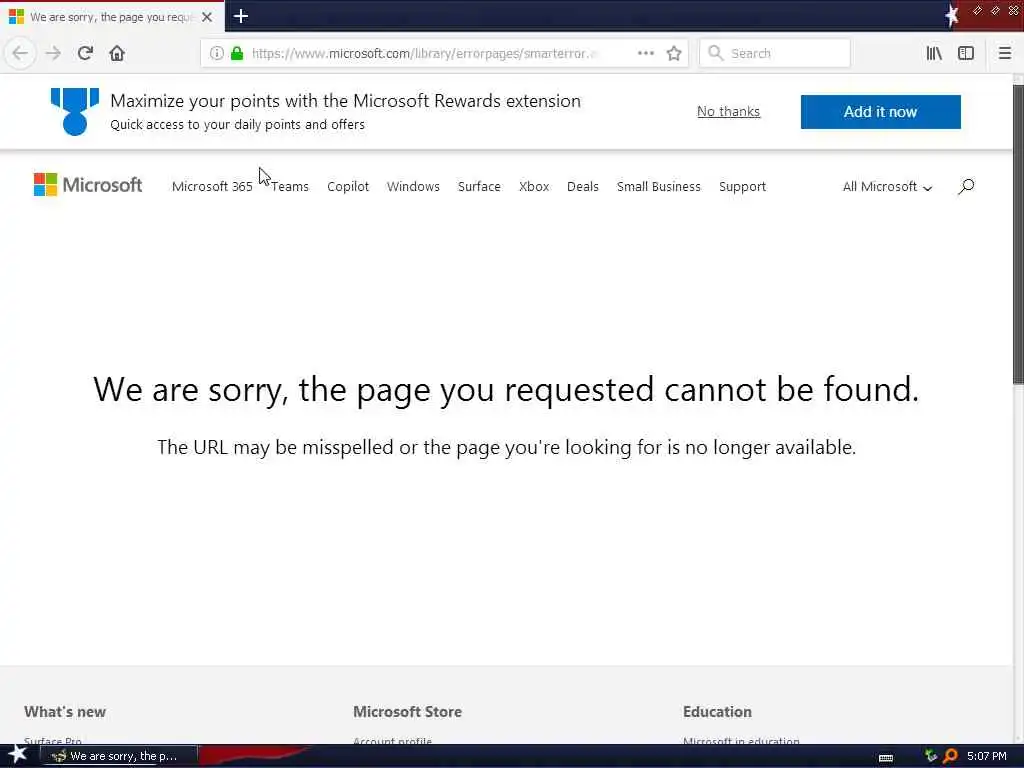Close the 'We are sorry' tab
Screen dimensions: 1024x768
pyautogui.click(x=207, y=17)
